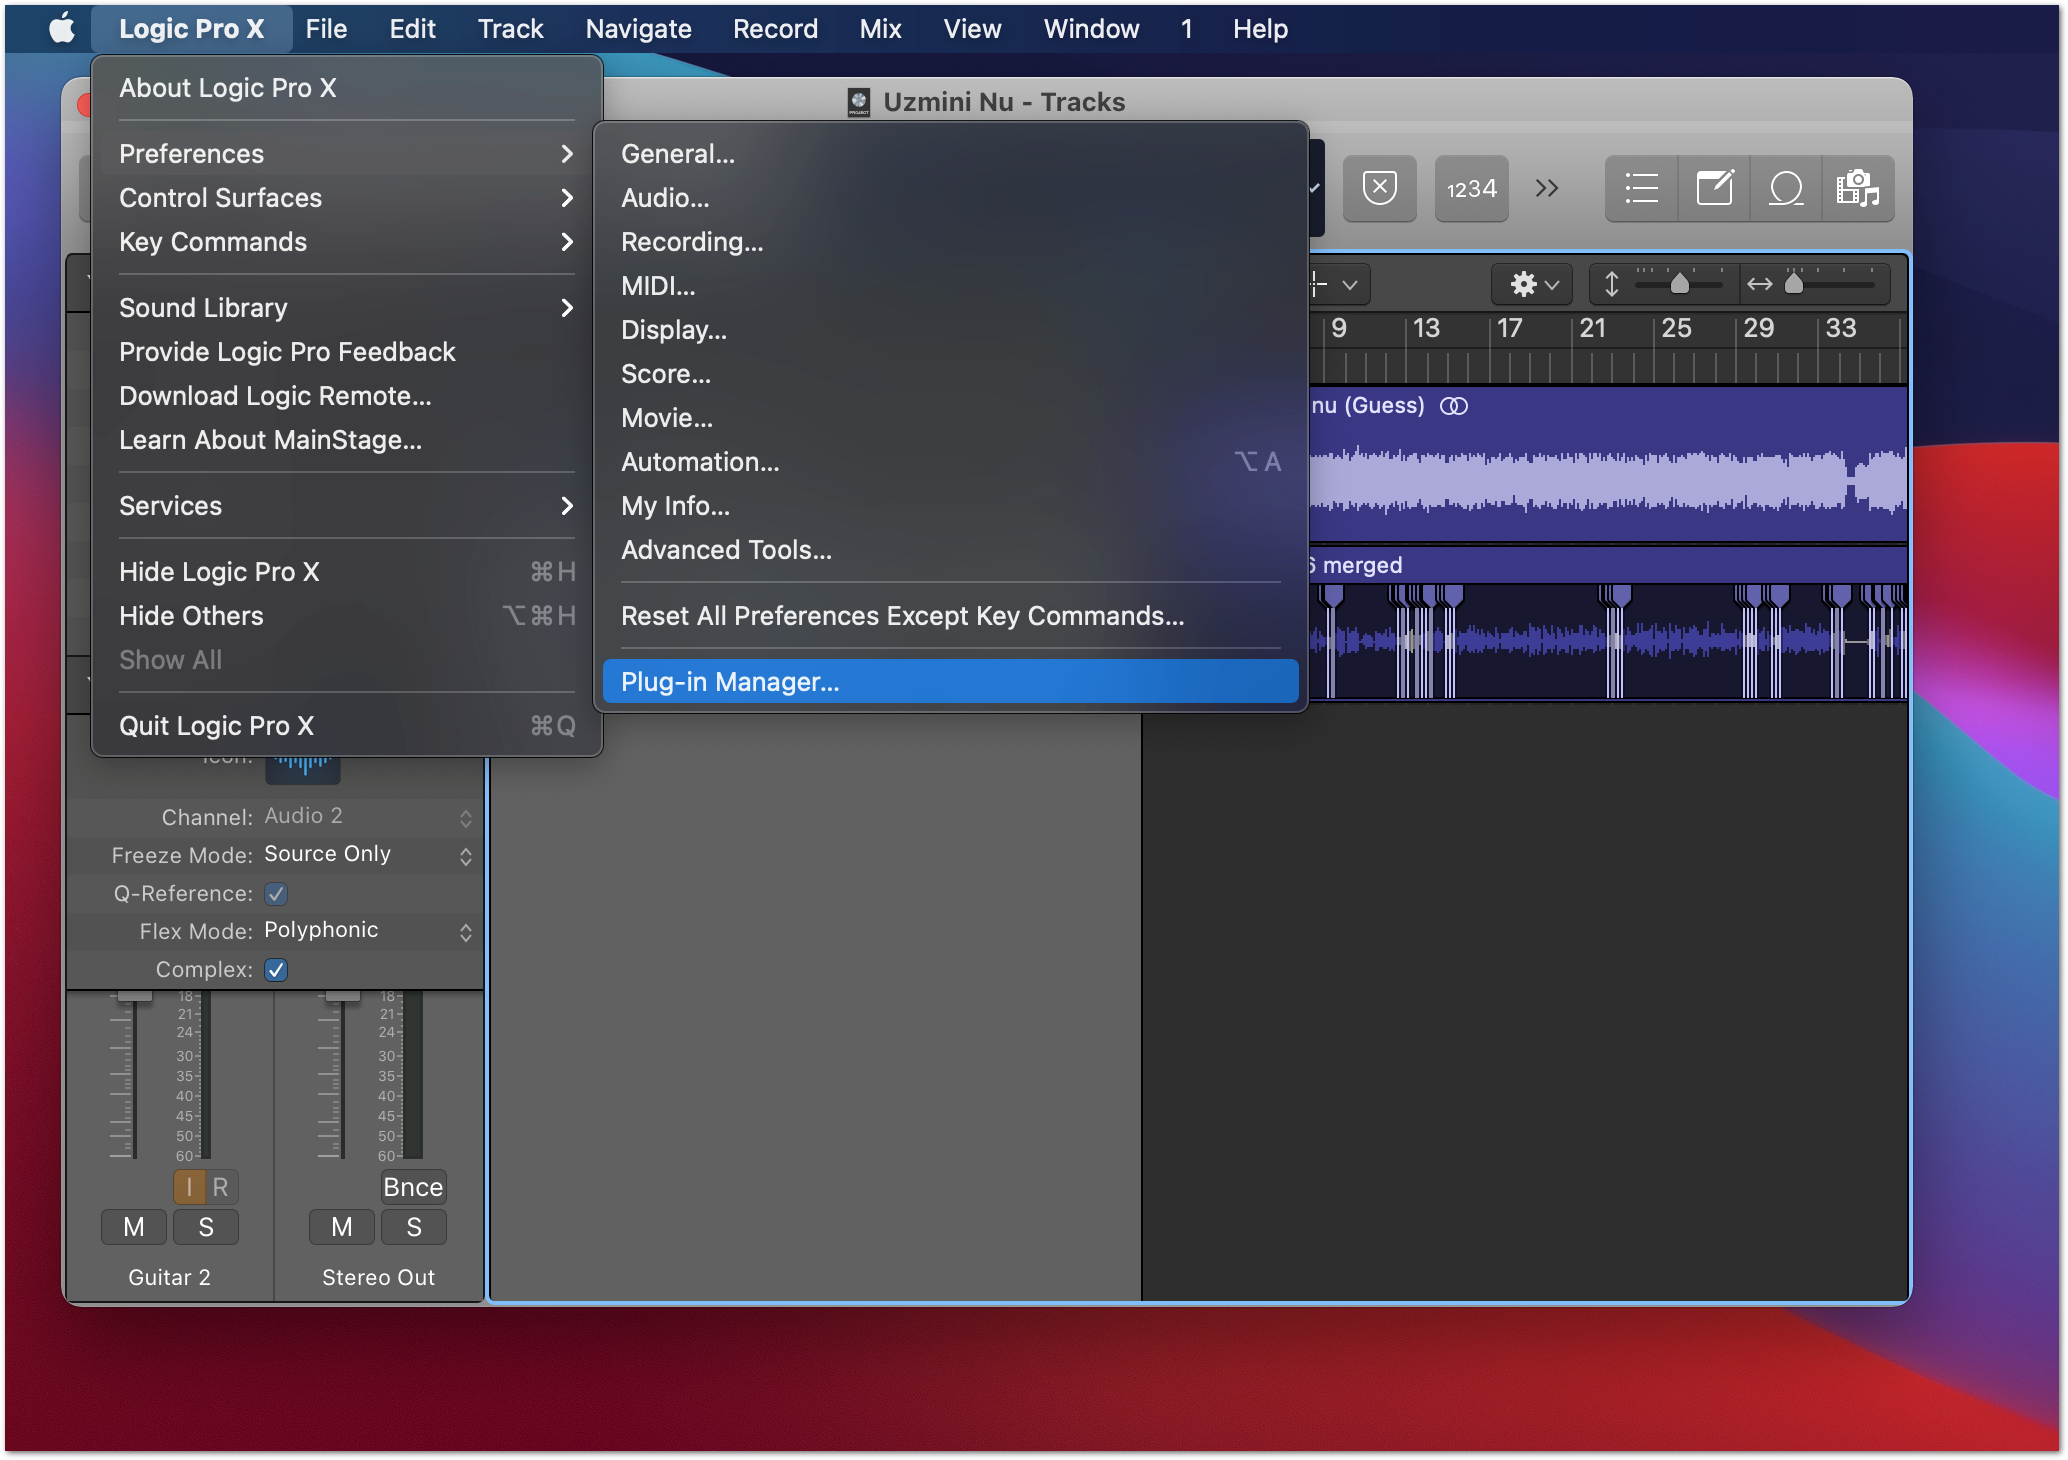Viewport: 2068px width, 1460px height.
Task: Adjust the horizontal zoom slider
Action: (1794, 284)
